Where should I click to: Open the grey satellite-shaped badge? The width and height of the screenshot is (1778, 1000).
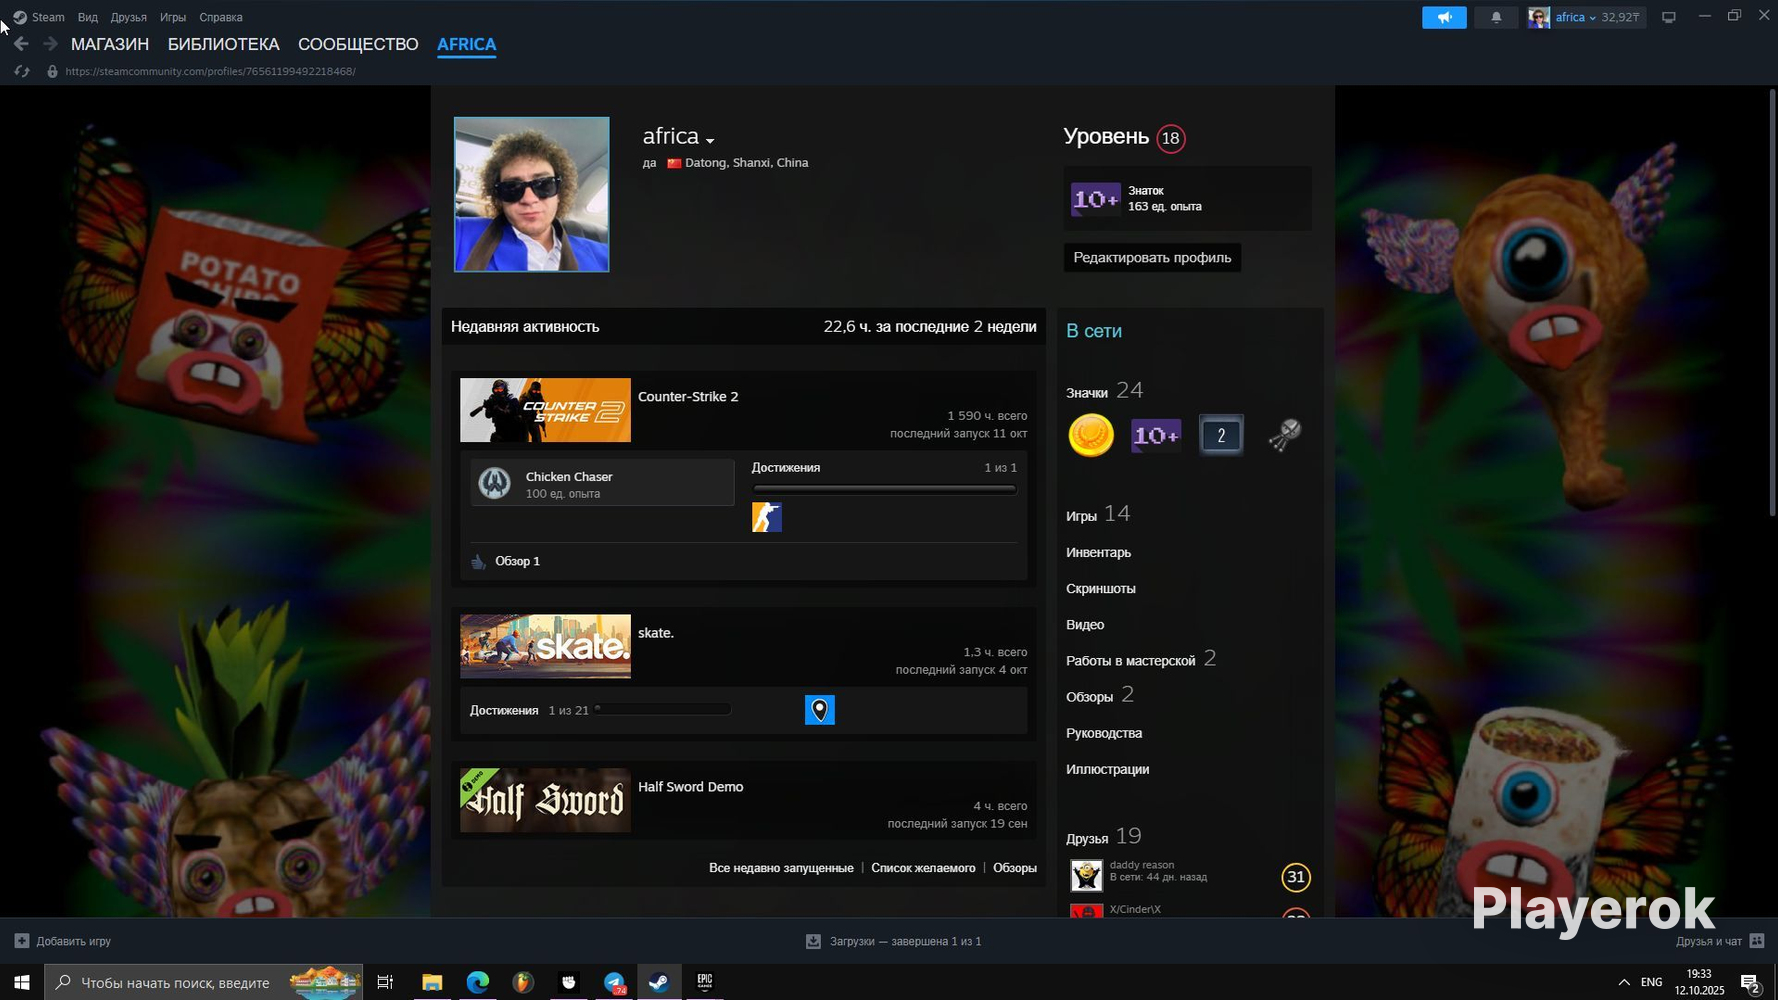click(1285, 435)
